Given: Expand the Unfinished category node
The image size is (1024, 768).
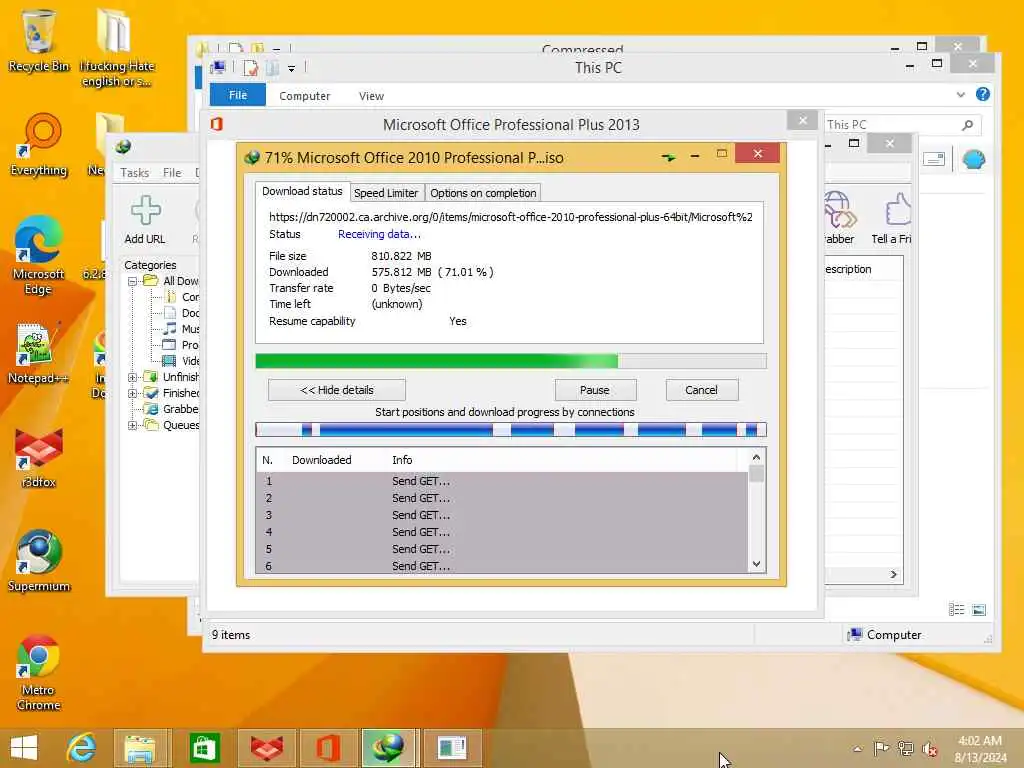Looking at the screenshot, I should (x=133, y=377).
